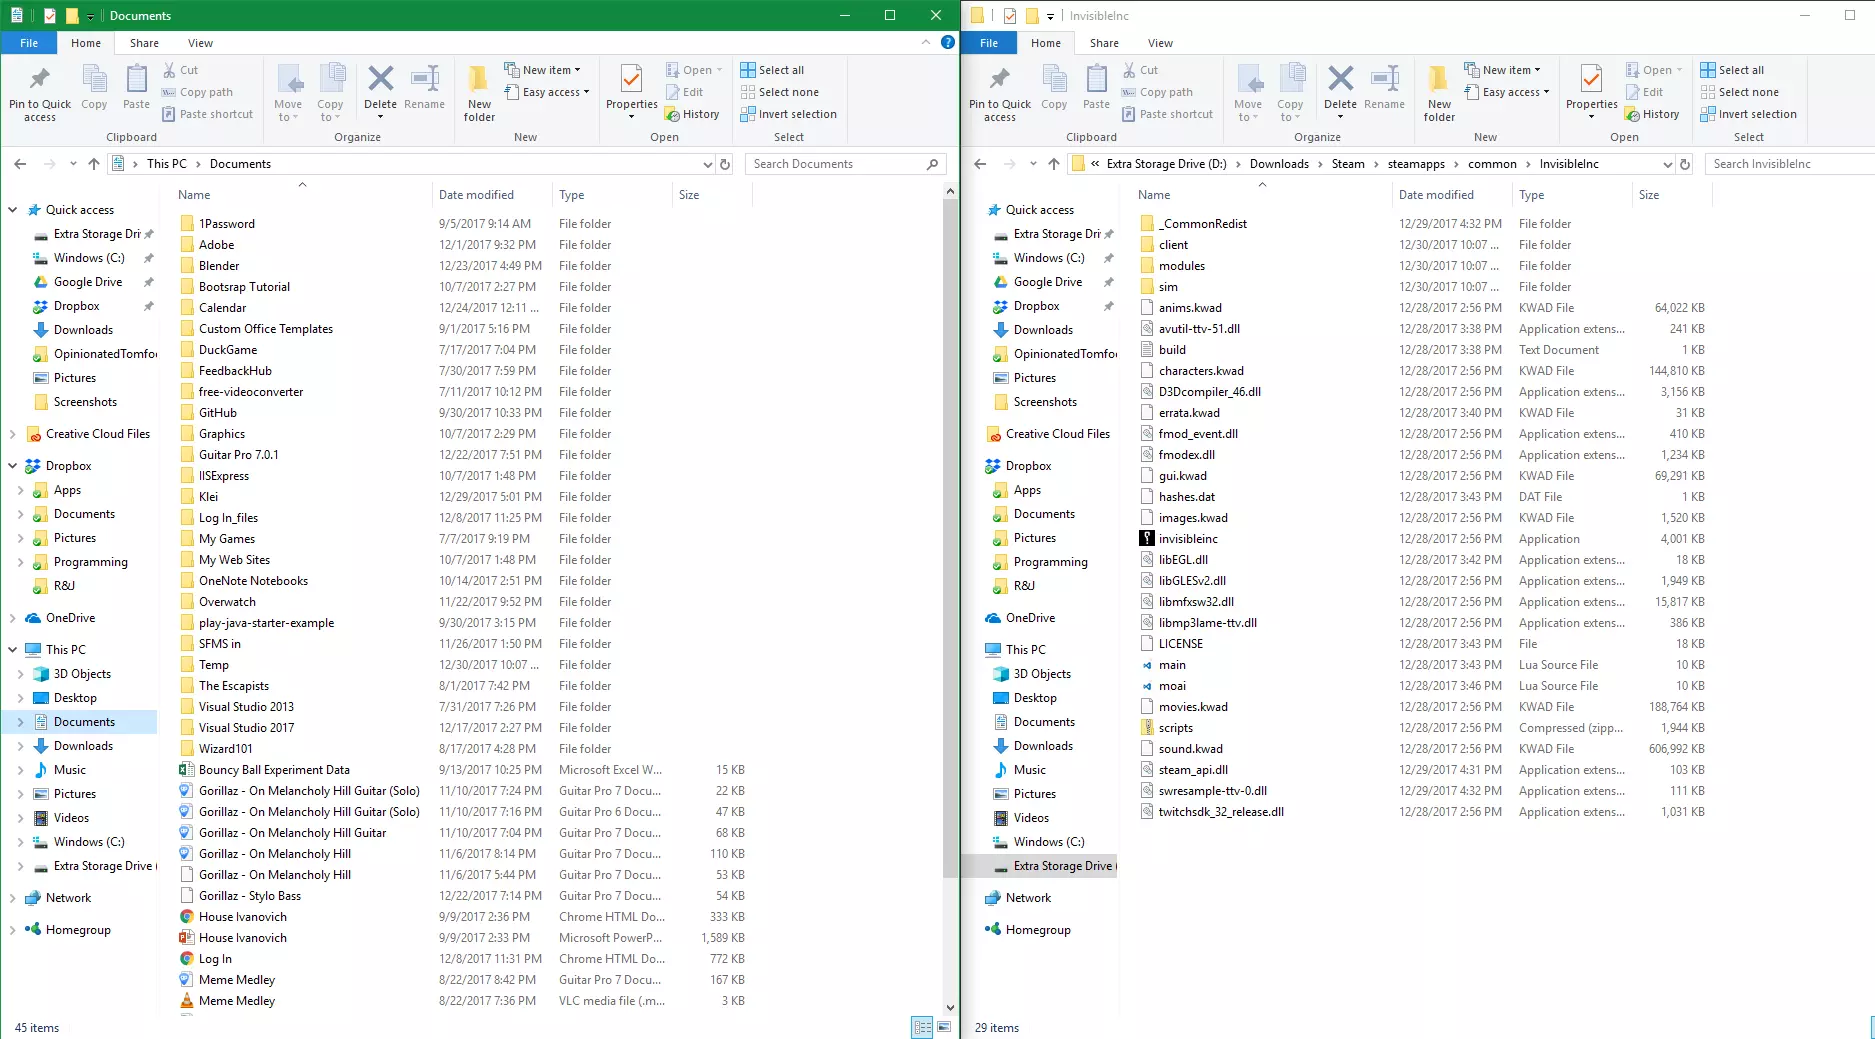Click the This PC breadcrumb in Documents address bar

[166, 164]
